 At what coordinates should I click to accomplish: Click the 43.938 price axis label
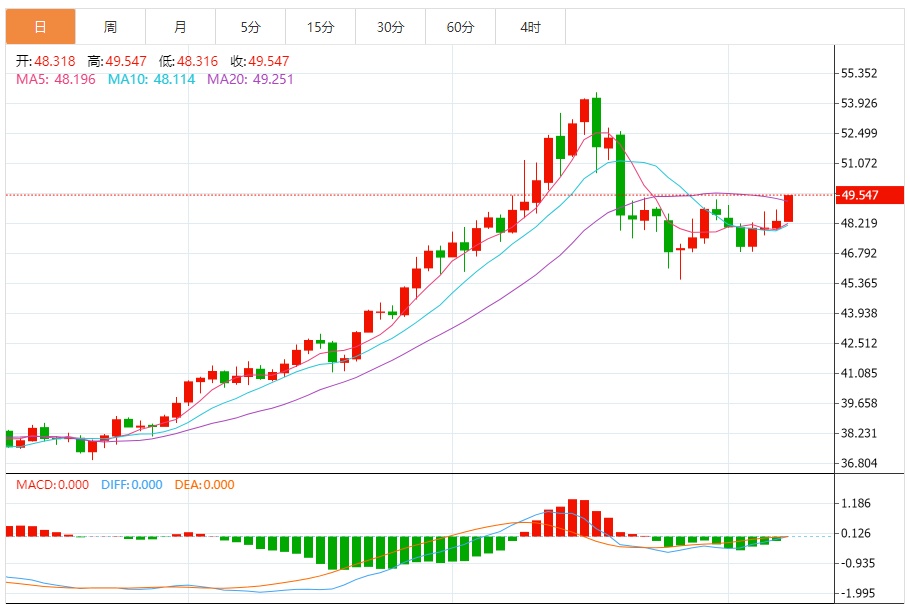[860, 313]
